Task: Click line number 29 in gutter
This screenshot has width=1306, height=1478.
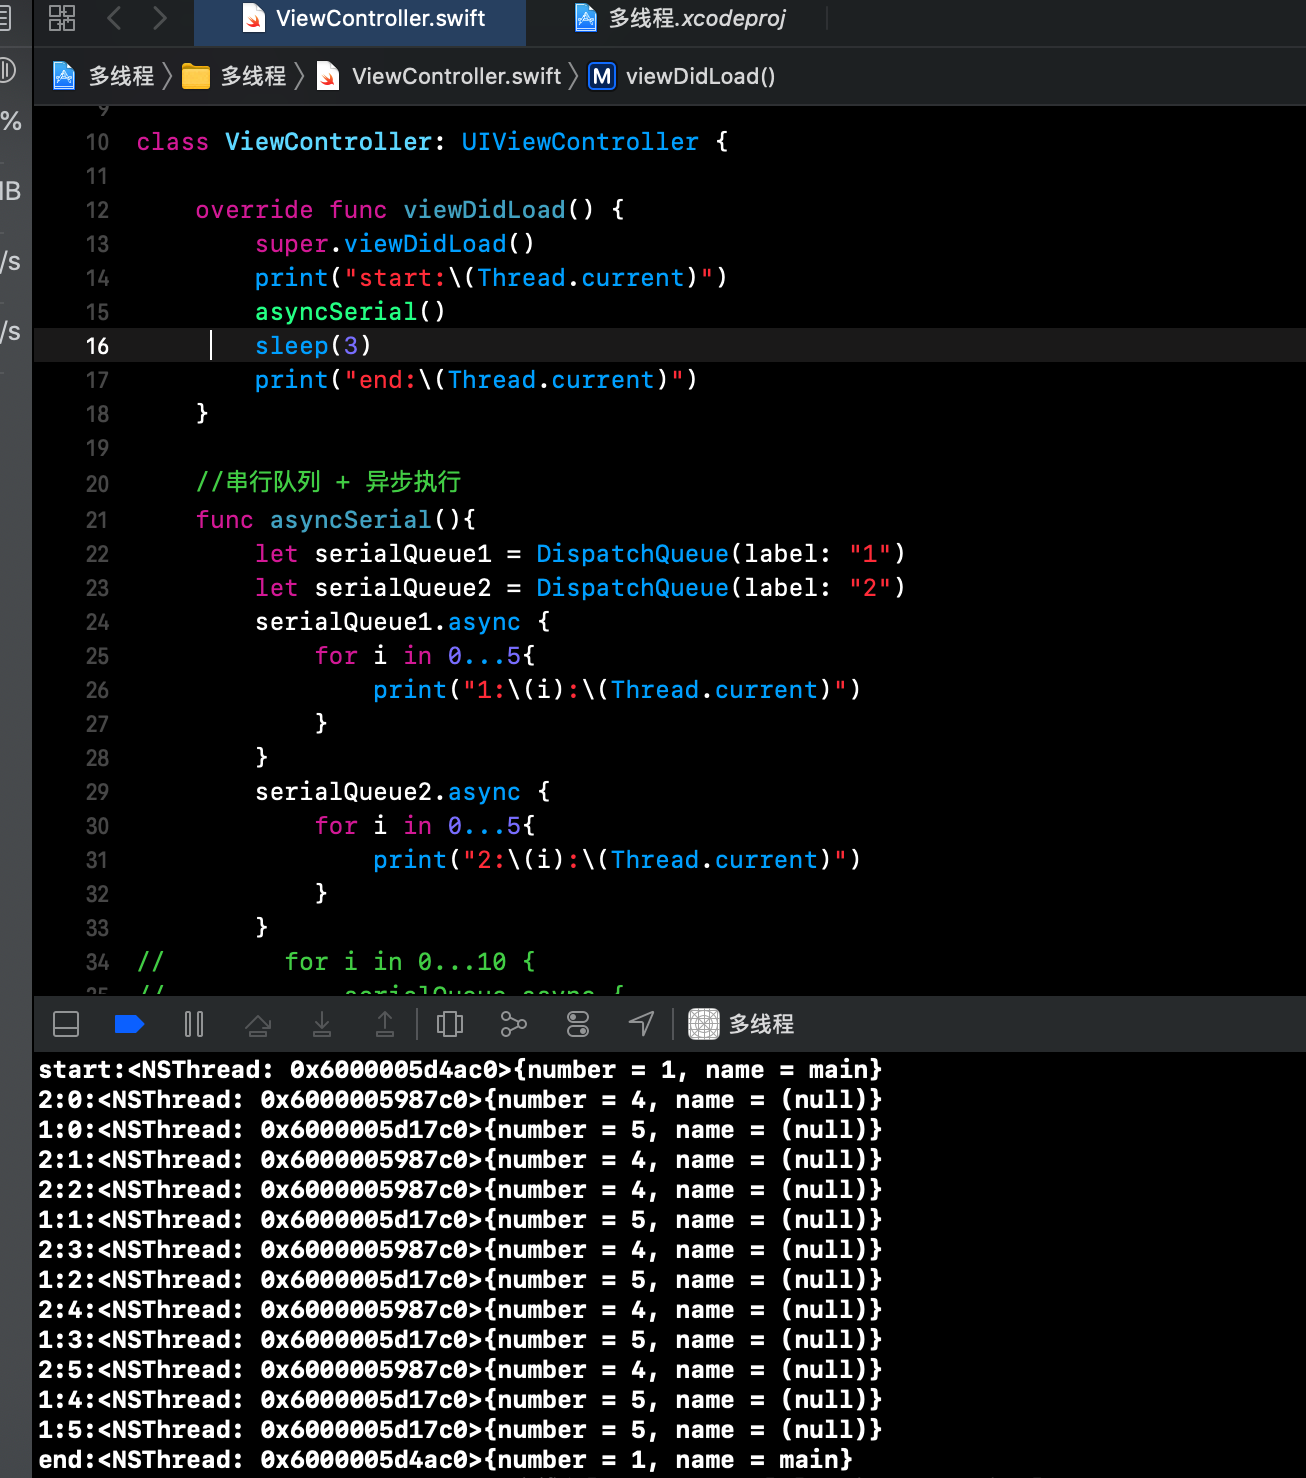Action: (97, 792)
